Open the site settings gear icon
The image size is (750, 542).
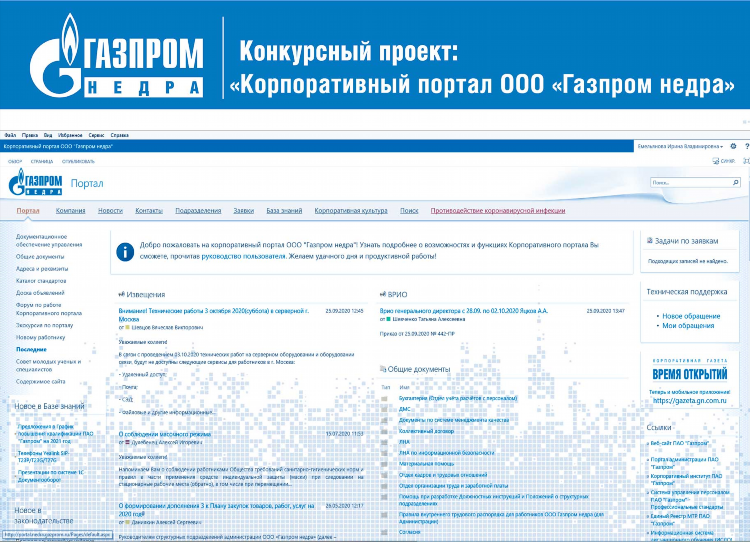(x=733, y=146)
